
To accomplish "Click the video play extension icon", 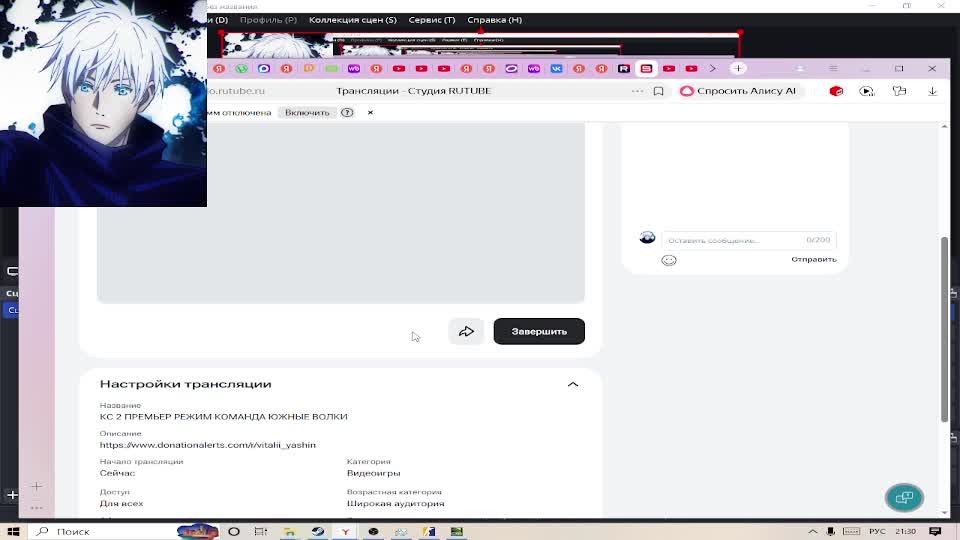I will pos(866,91).
